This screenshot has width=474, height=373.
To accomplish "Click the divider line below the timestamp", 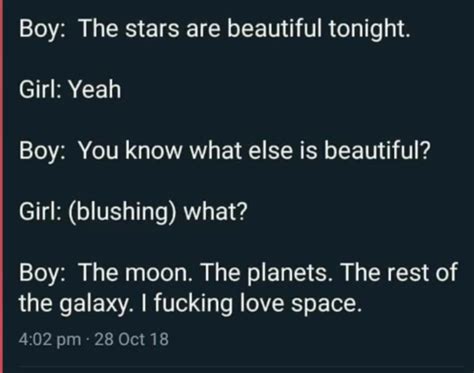I will 241,366.
